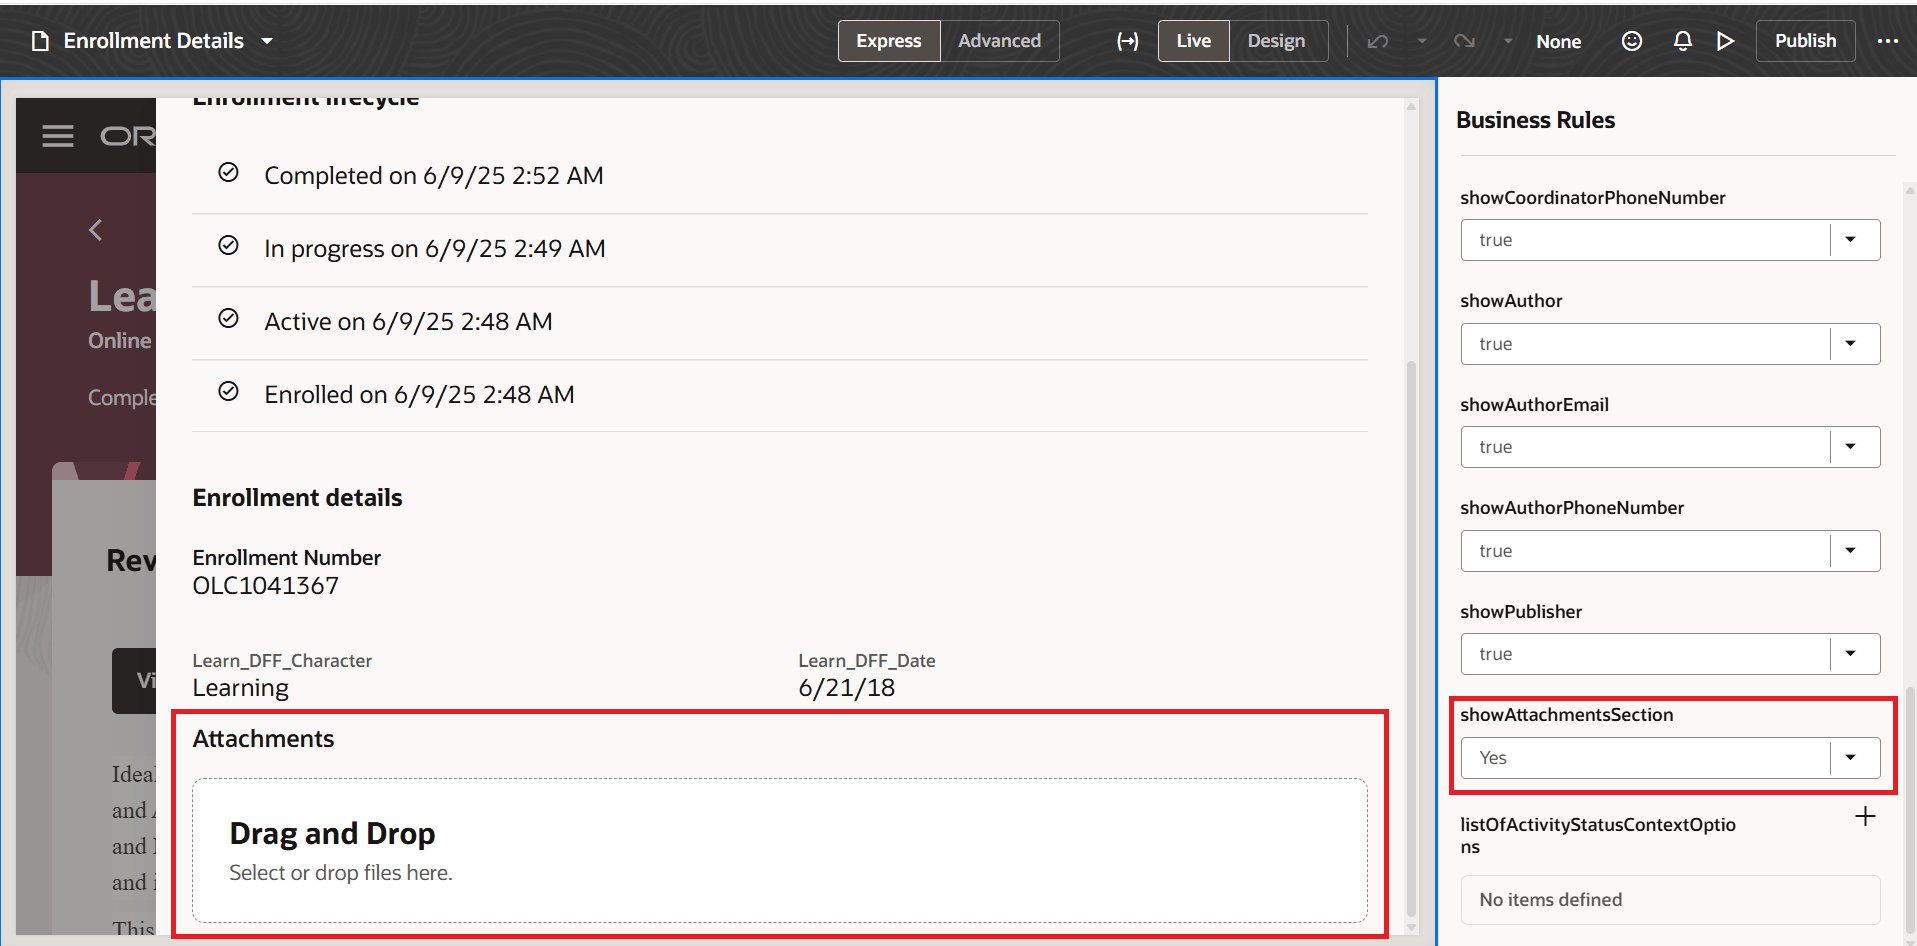Click the No items defined box
Image resolution: width=1917 pixels, height=946 pixels.
tap(1670, 900)
